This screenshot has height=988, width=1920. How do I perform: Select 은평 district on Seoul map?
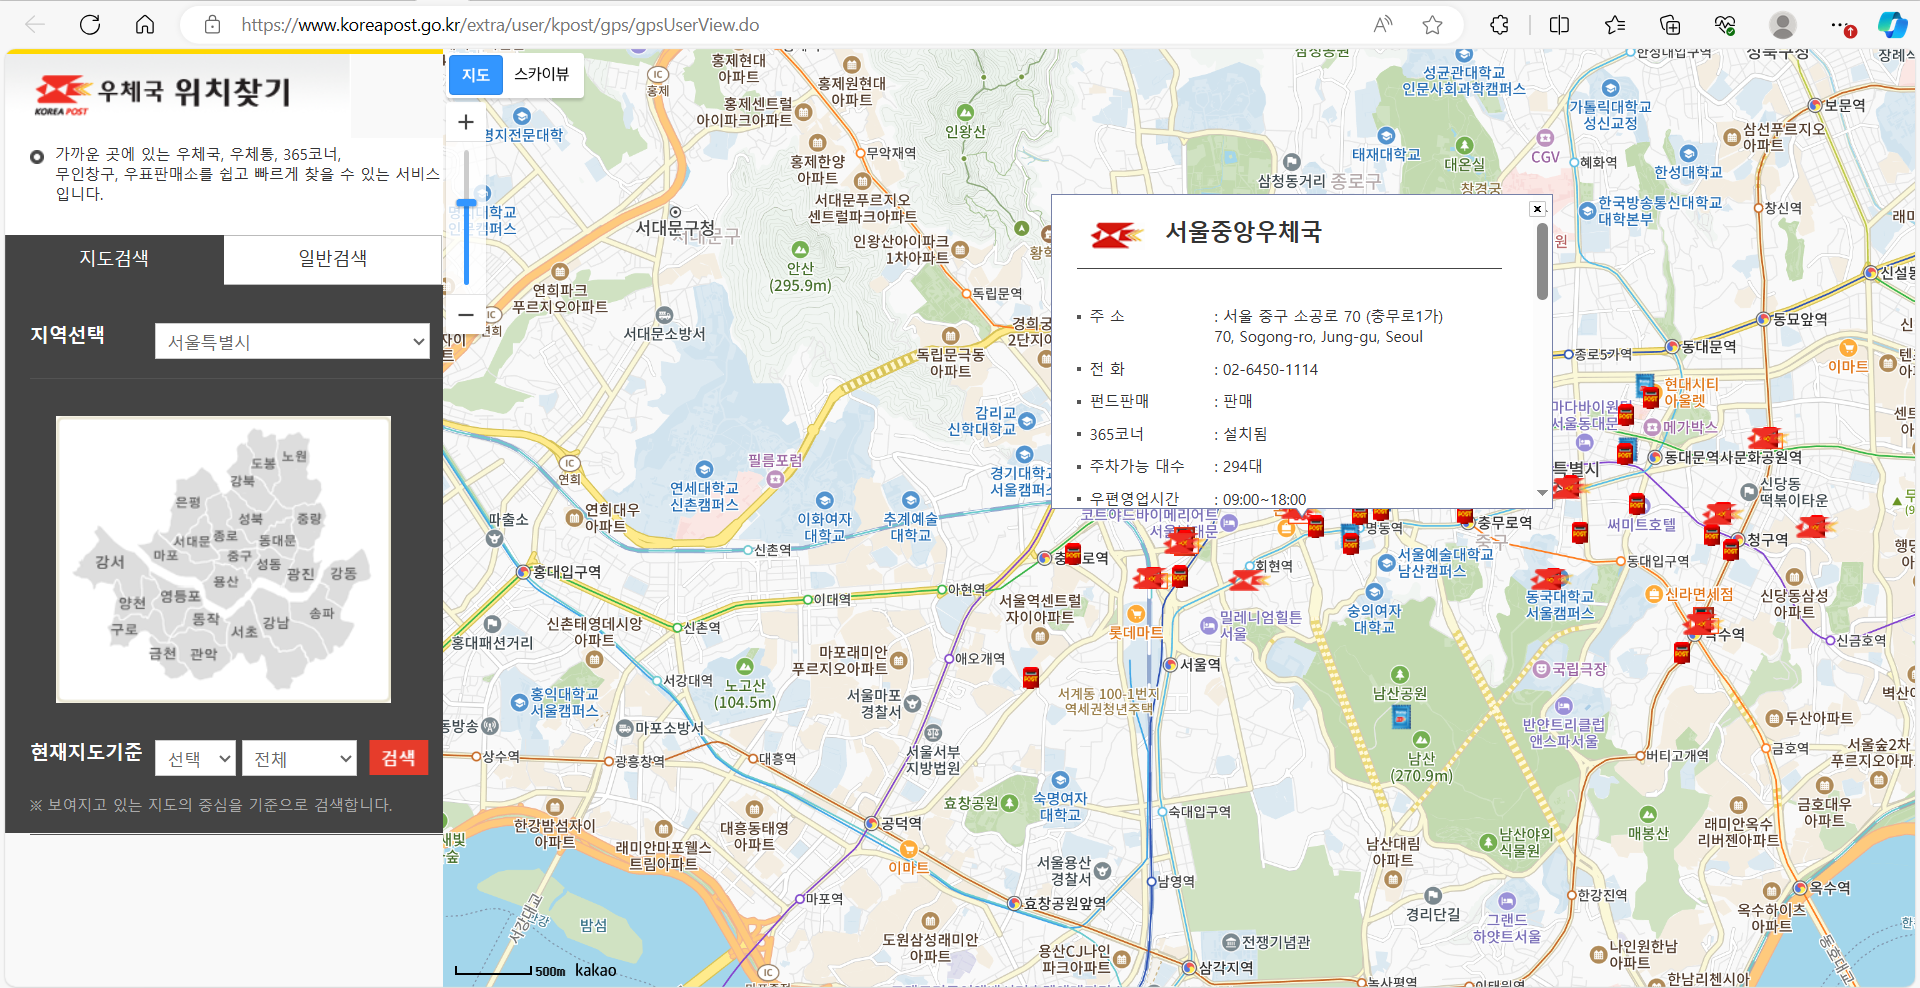[x=188, y=502]
